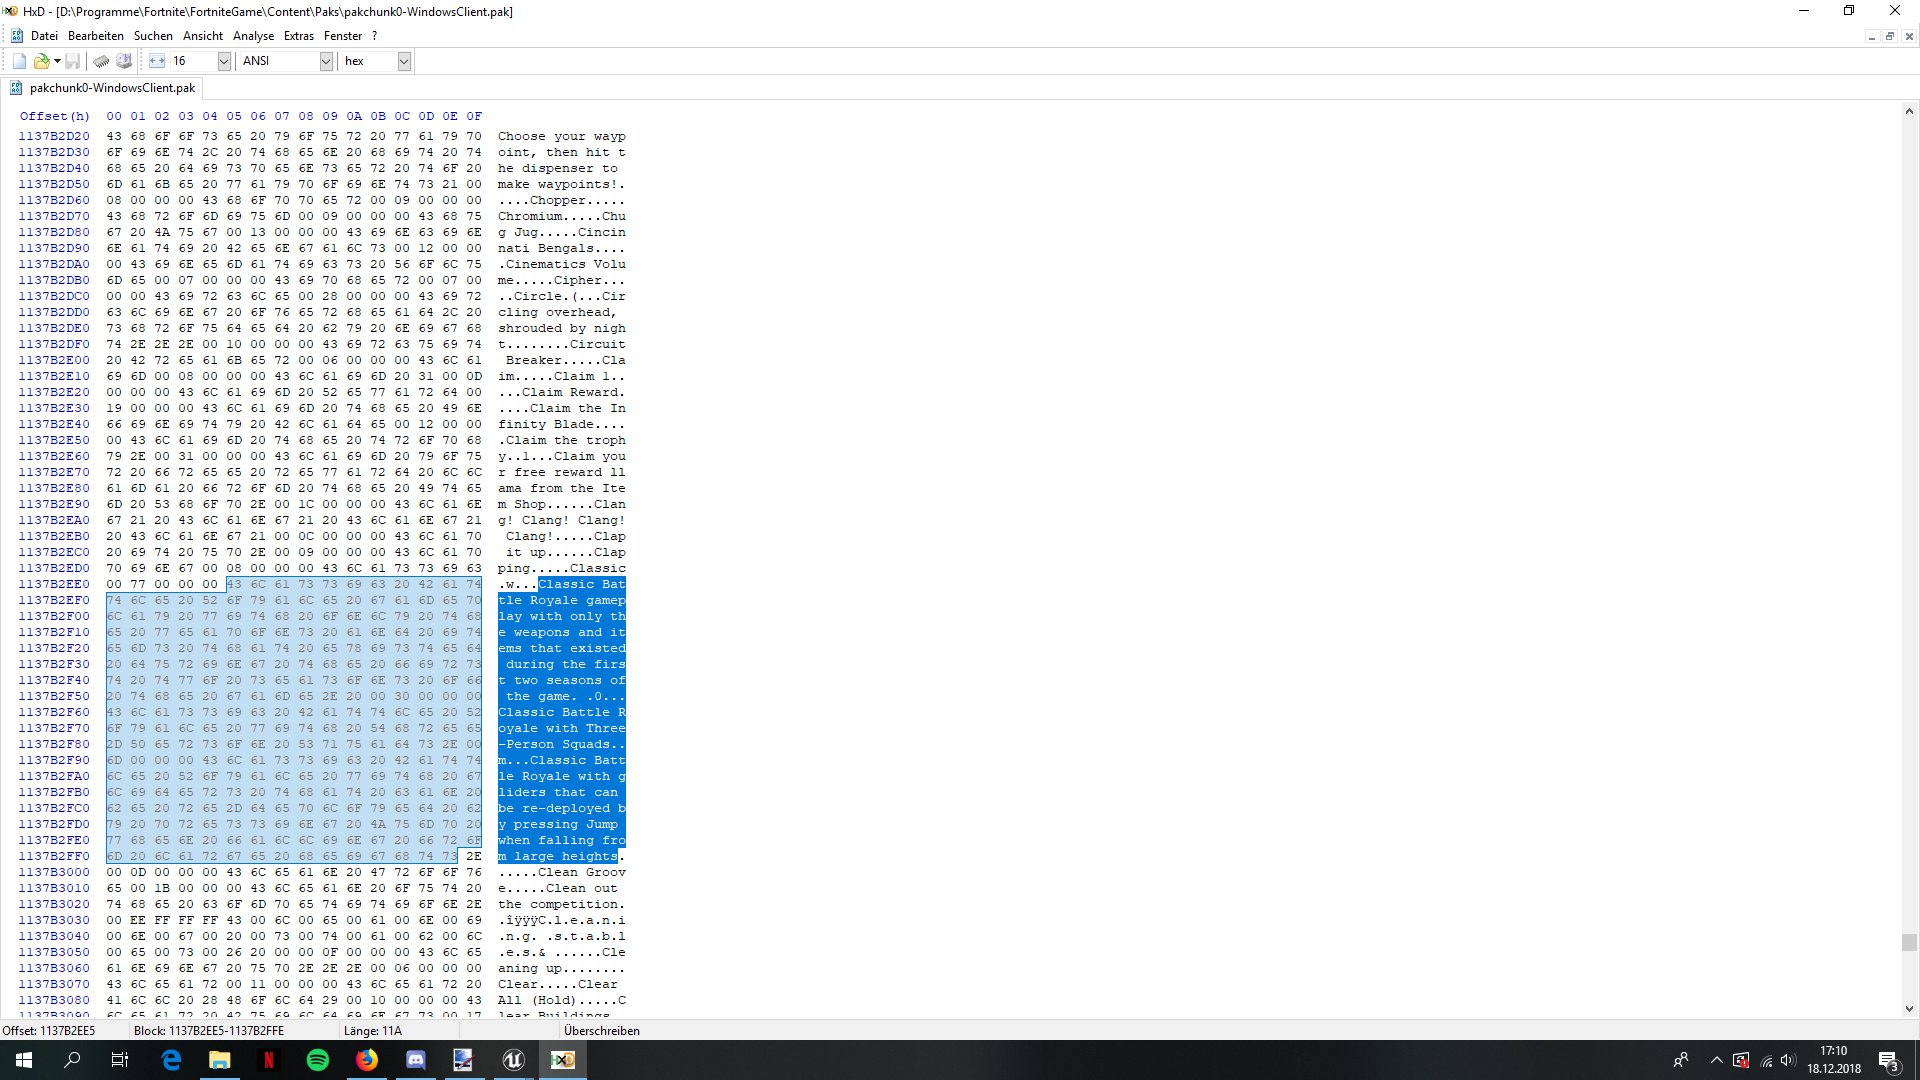
Task: Open the Fenster menu
Action: click(x=343, y=36)
